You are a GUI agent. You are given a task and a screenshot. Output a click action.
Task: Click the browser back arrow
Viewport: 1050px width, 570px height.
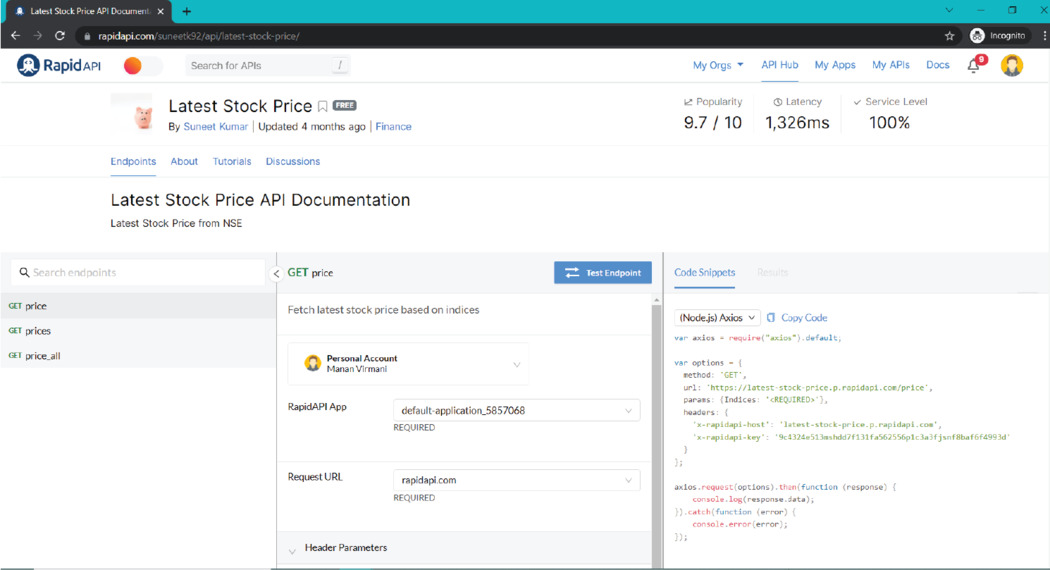15,35
